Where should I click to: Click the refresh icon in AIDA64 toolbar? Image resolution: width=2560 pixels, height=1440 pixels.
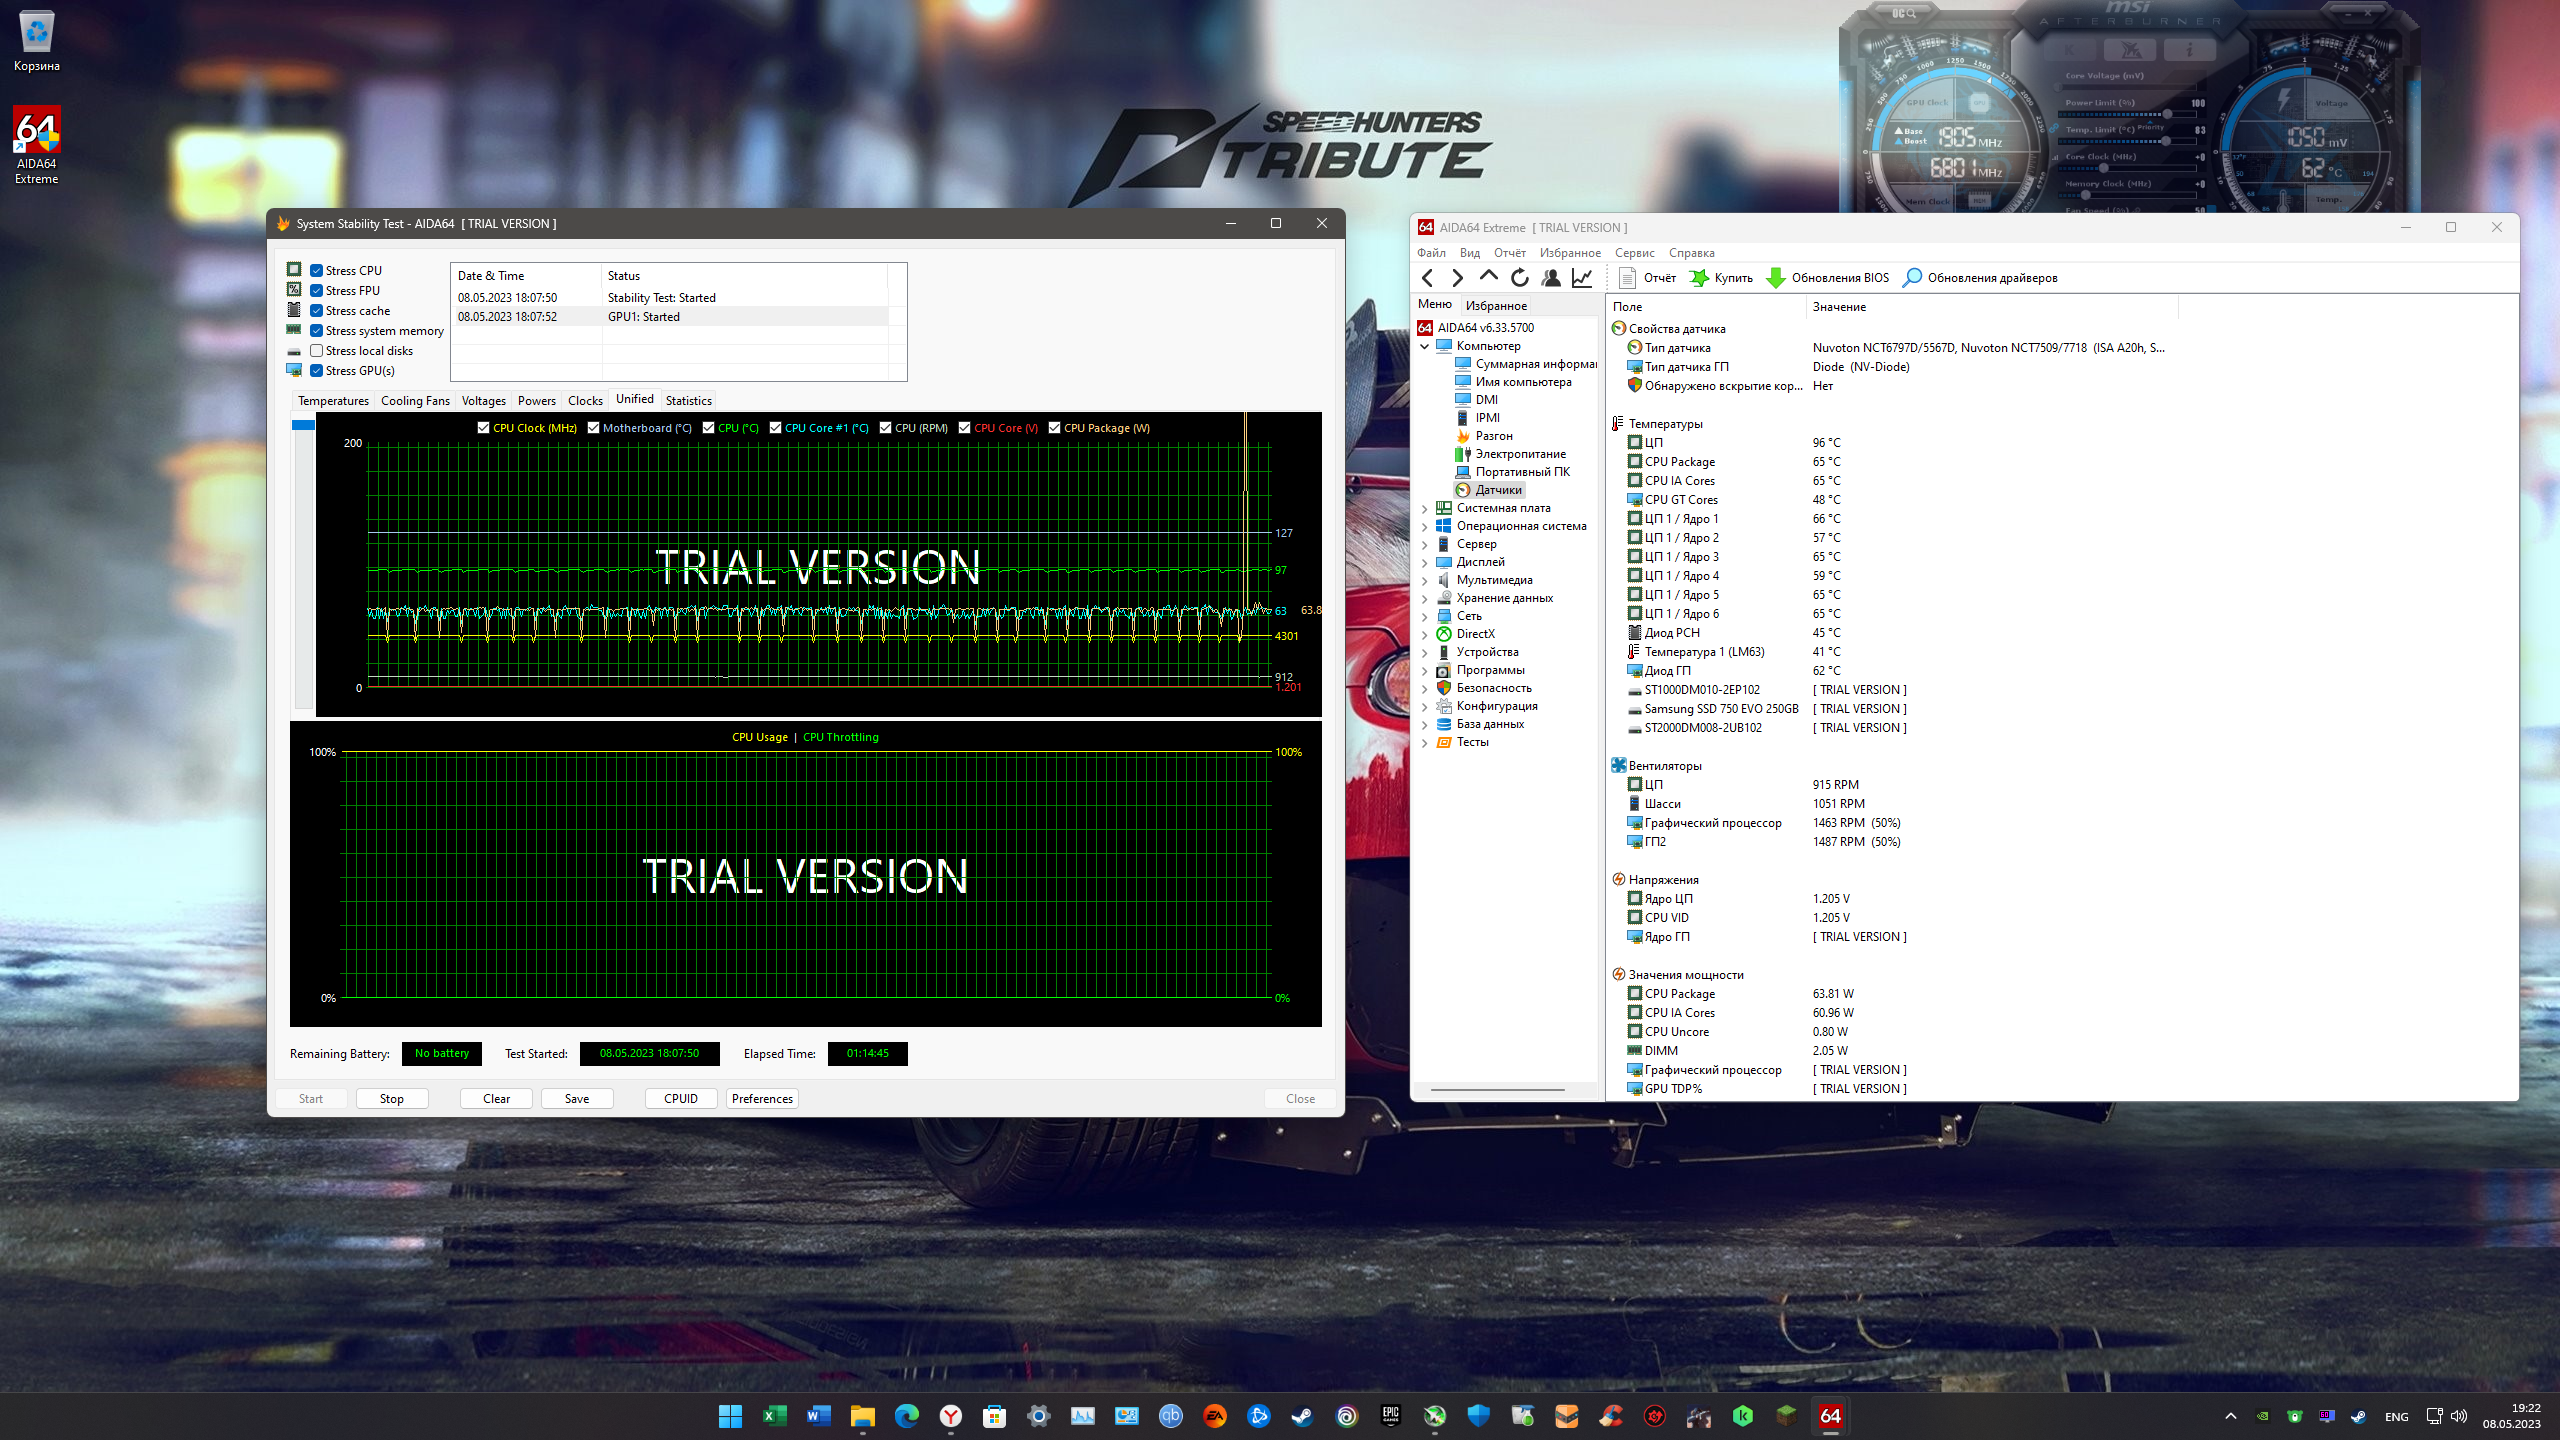pyautogui.click(x=1520, y=278)
